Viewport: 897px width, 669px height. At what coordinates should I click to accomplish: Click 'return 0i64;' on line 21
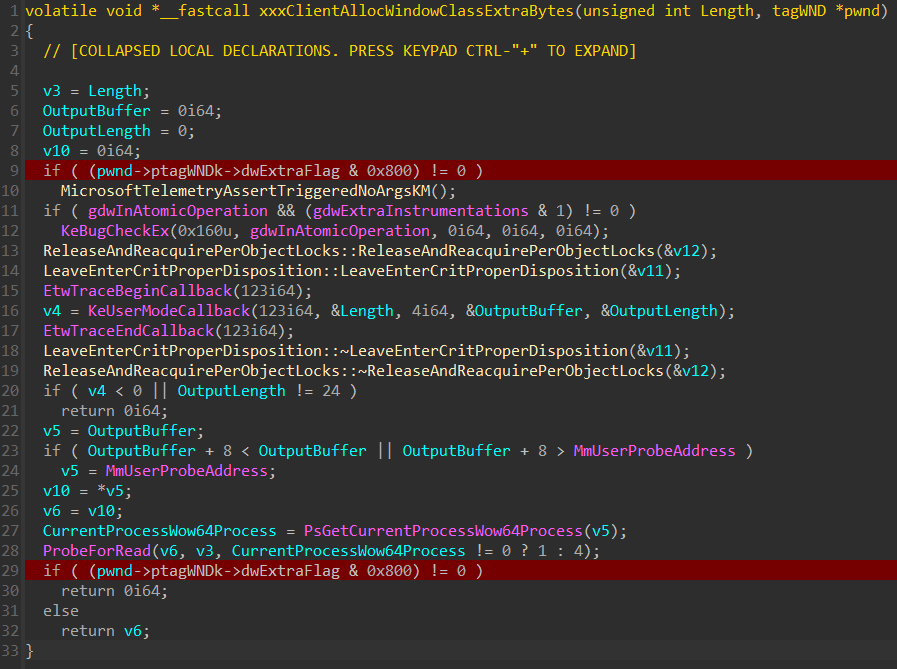tap(114, 411)
